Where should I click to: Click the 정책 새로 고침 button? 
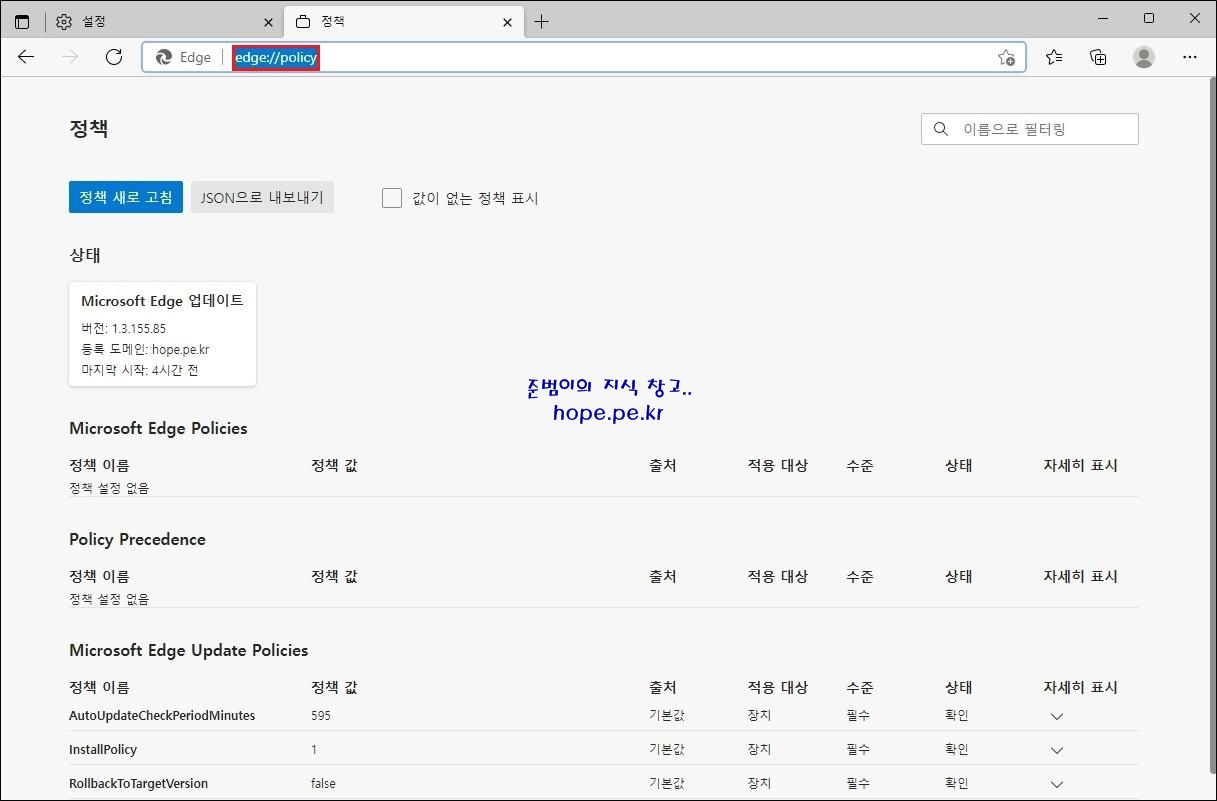pos(126,197)
